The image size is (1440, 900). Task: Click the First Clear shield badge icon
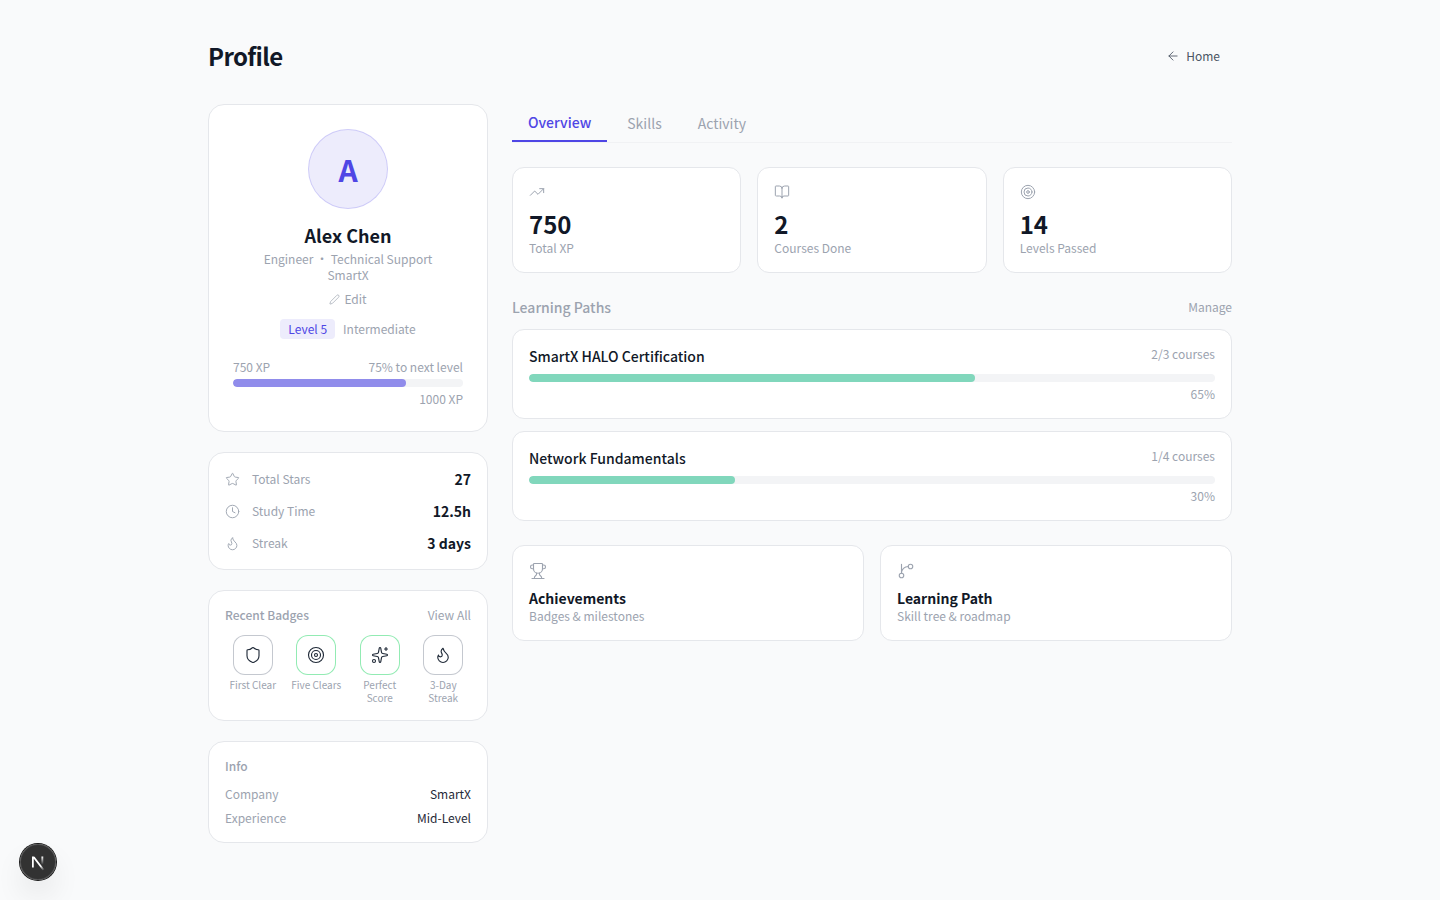tap(253, 655)
